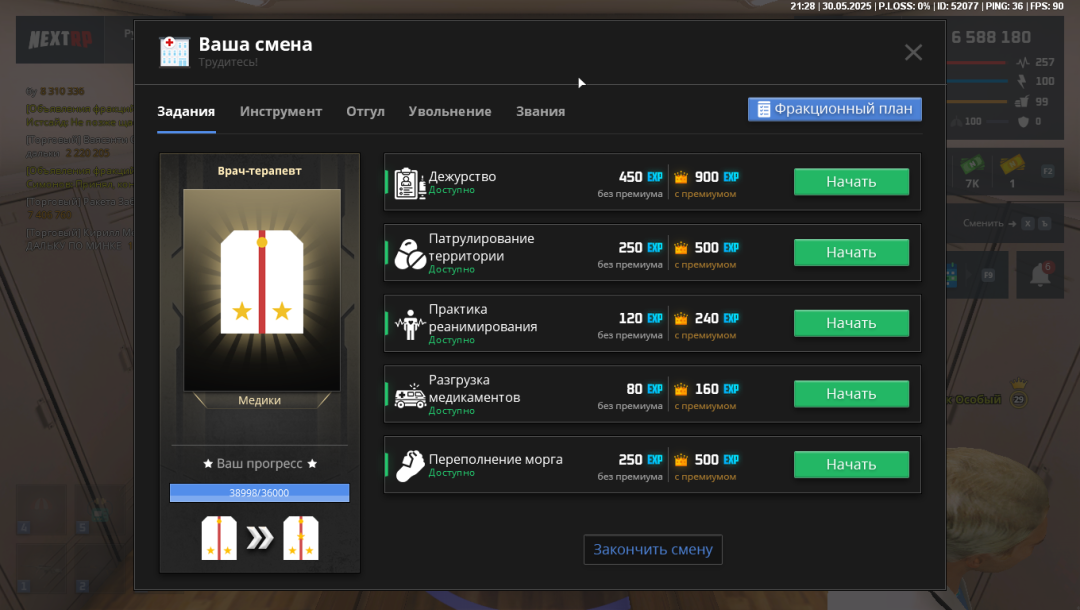This screenshot has height=610, width=1080.
Task: Click the Ваш прогресс experience bar
Action: click(x=259, y=492)
